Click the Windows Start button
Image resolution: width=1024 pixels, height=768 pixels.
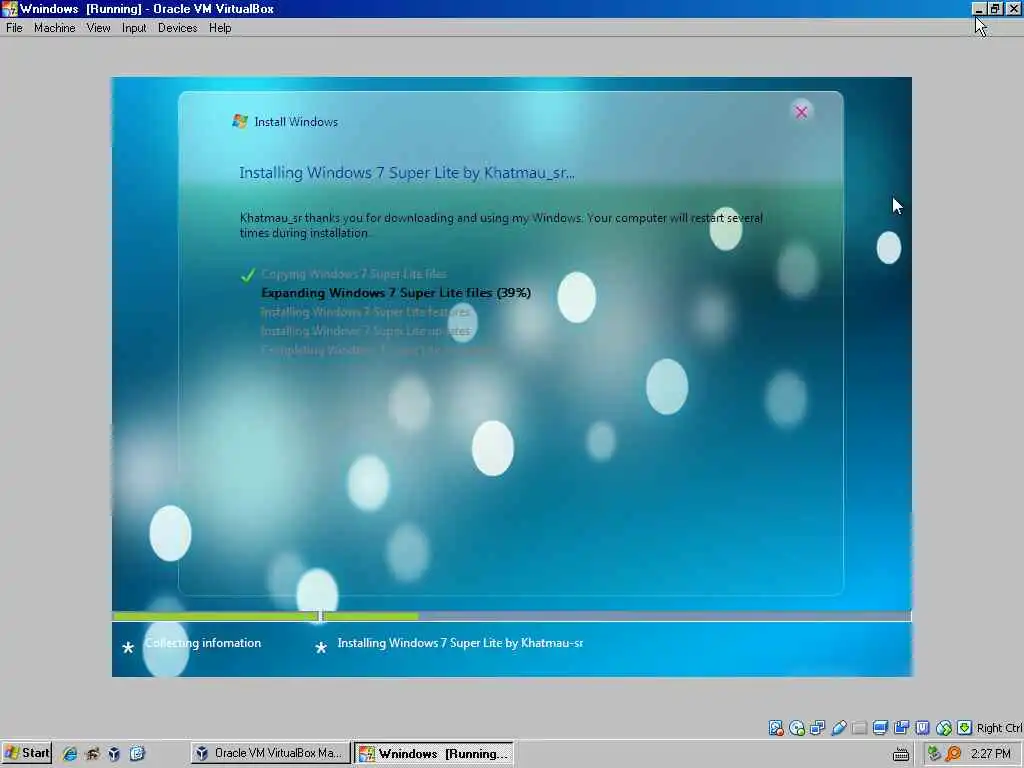27,753
